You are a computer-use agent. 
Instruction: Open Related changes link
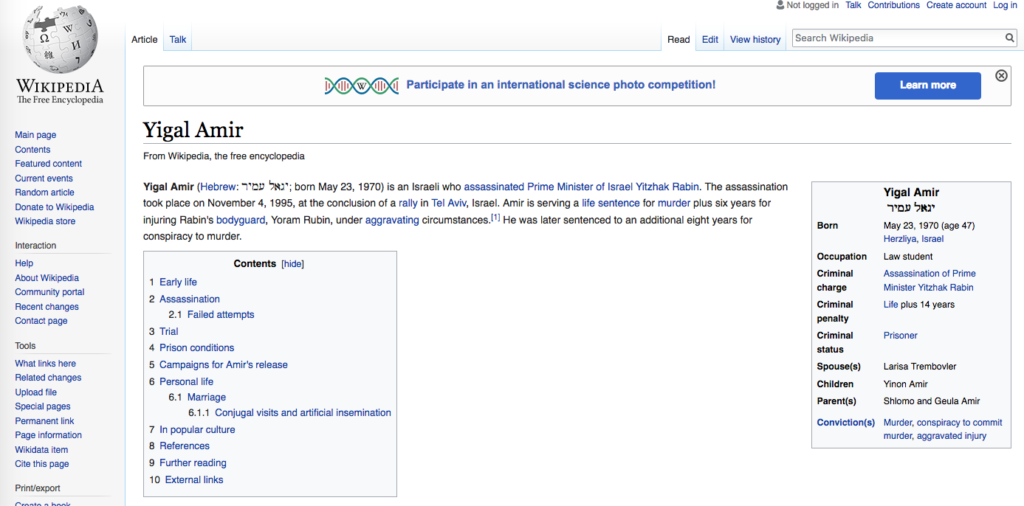coord(48,377)
